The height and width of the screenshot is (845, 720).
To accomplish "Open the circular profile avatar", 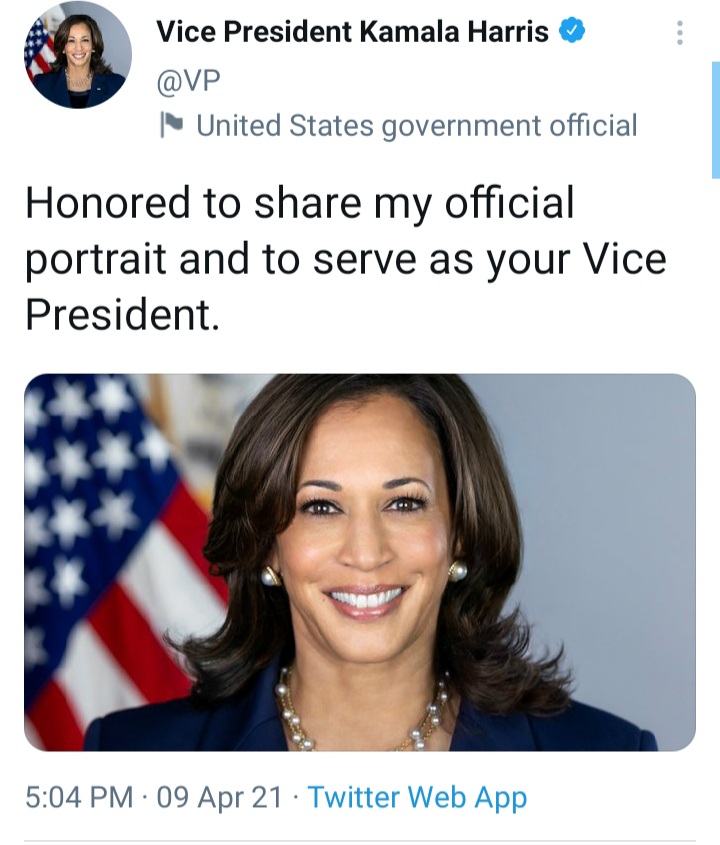I will (x=78, y=55).
